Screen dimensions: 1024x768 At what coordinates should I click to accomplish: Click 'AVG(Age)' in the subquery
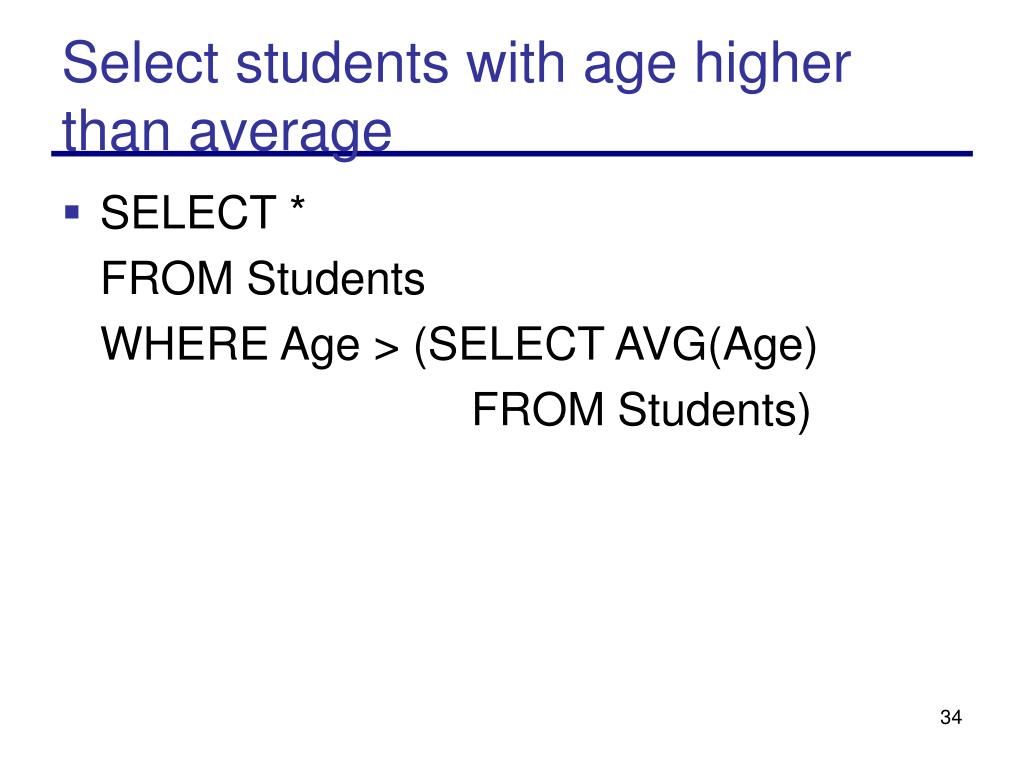point(716,345)
